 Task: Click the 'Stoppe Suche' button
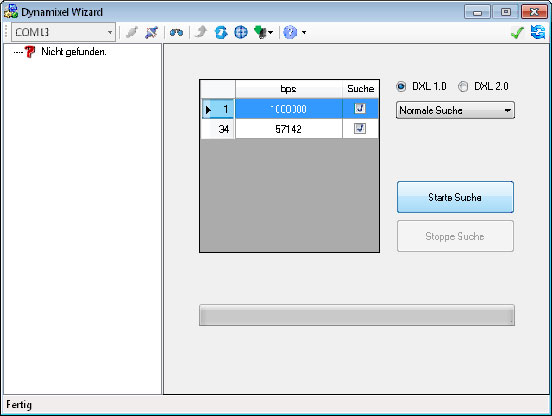click(x=455, y=236)
